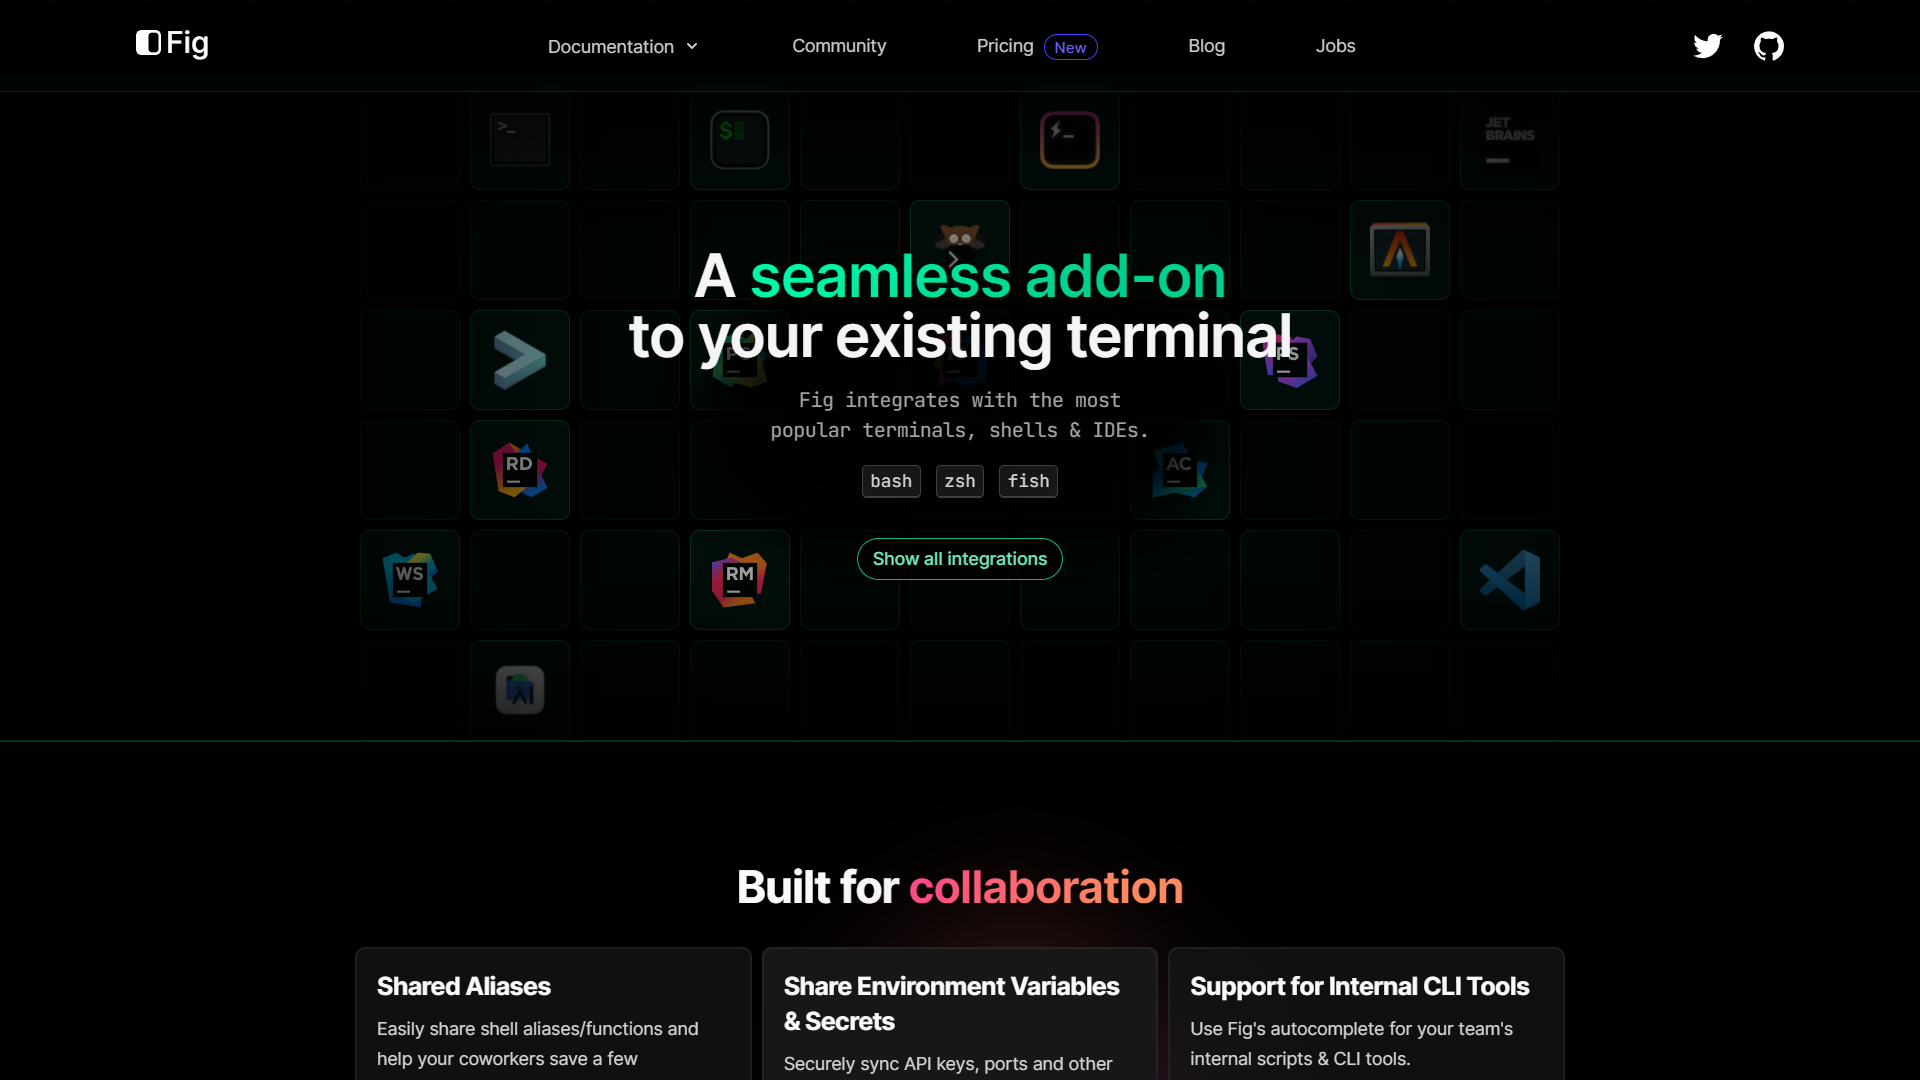Click the Rider RD icon tile

point(520,470)
